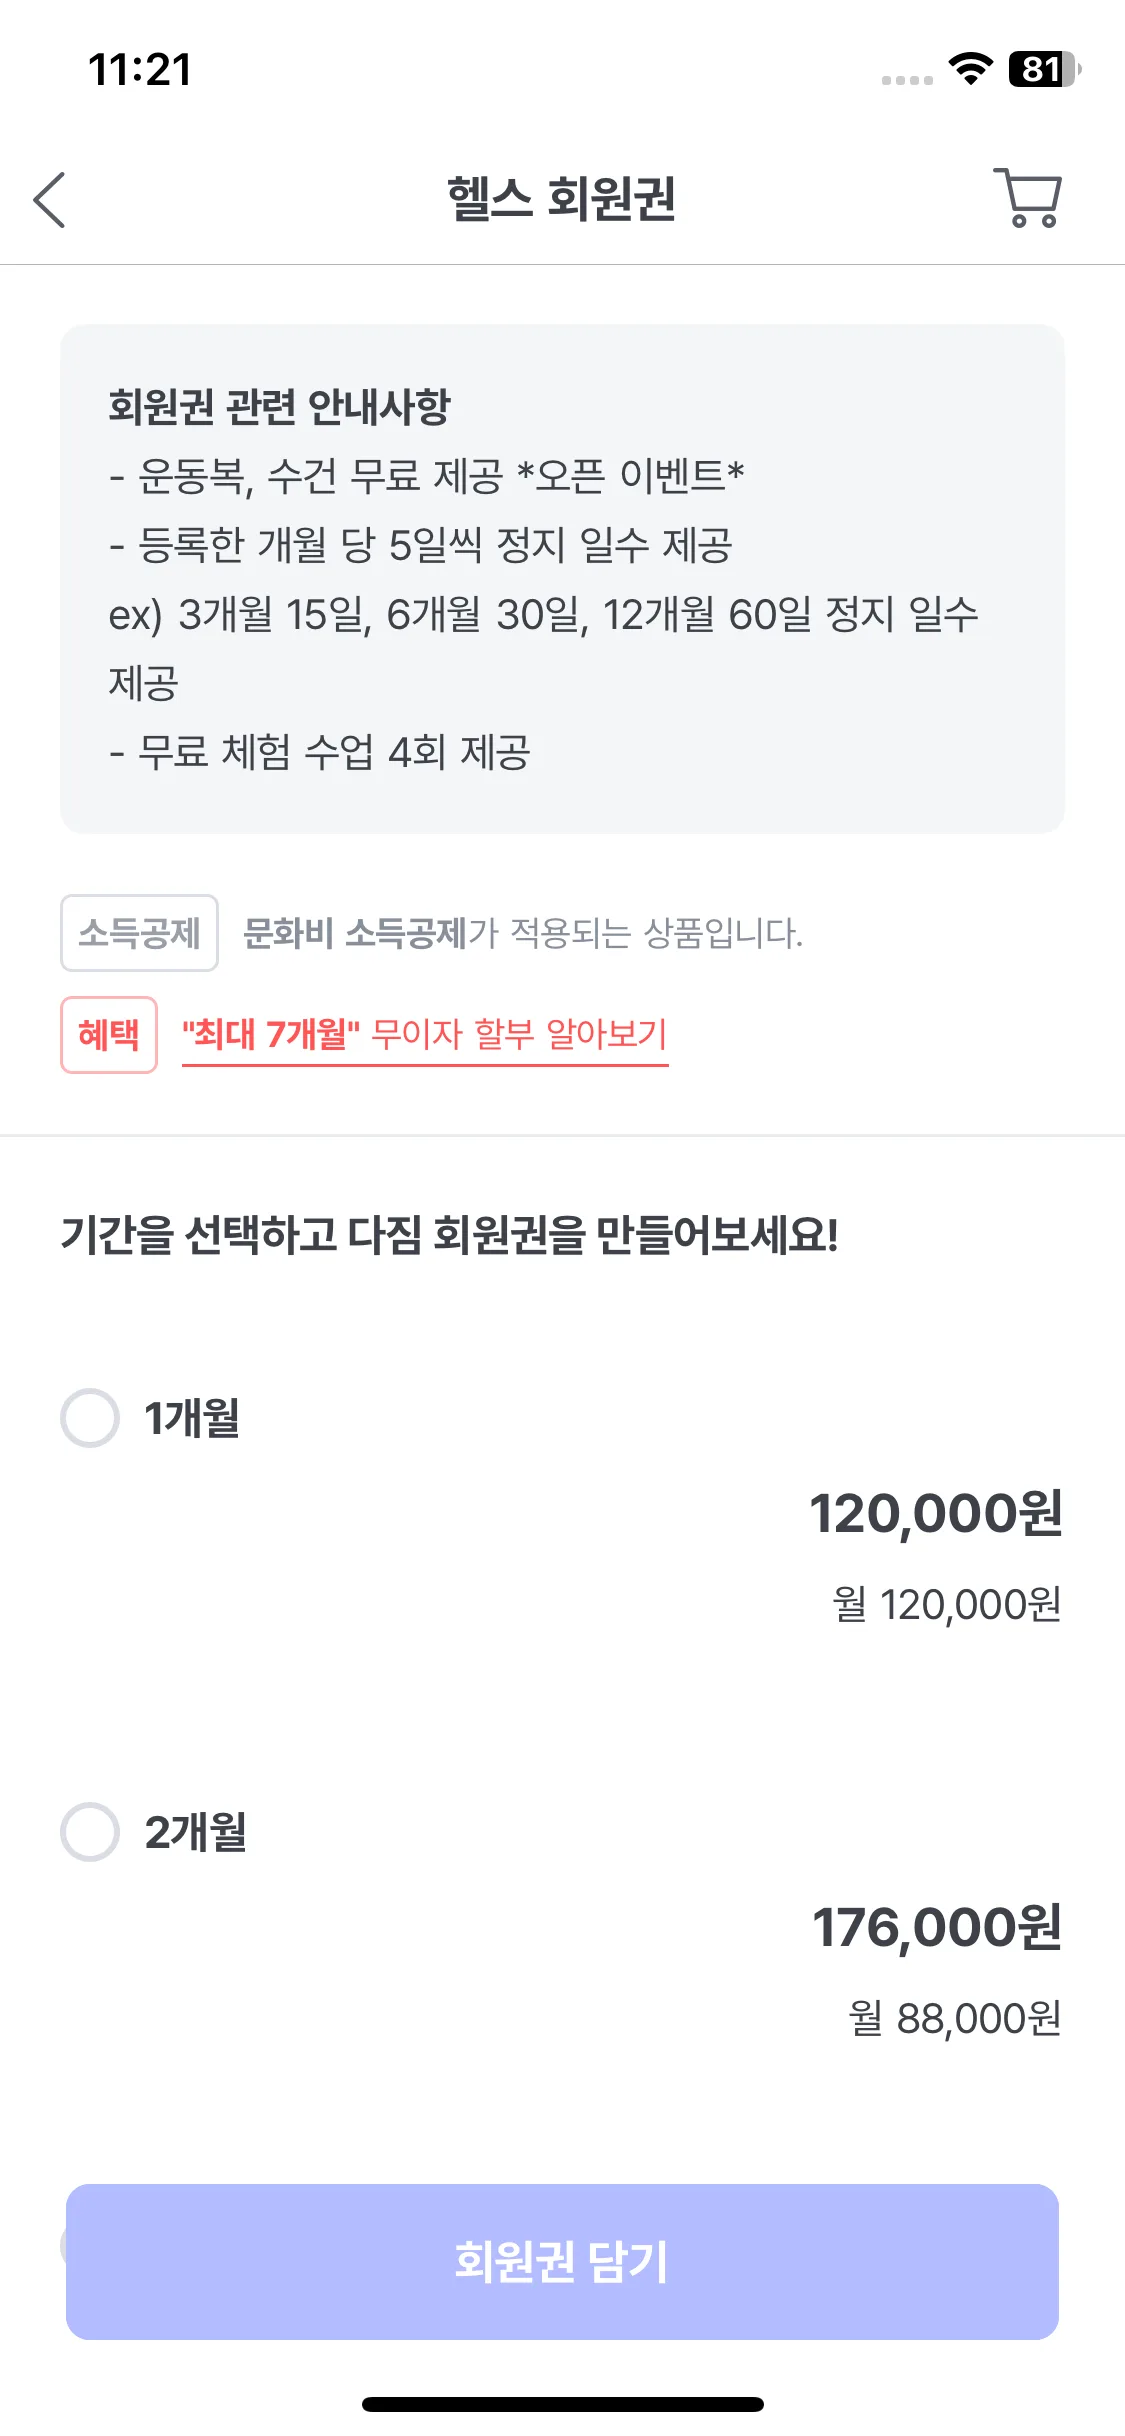The width and height of the screenshot is (1125, 2436).
Task: Tap the 11:21 status bar clock
Action: 140,70
